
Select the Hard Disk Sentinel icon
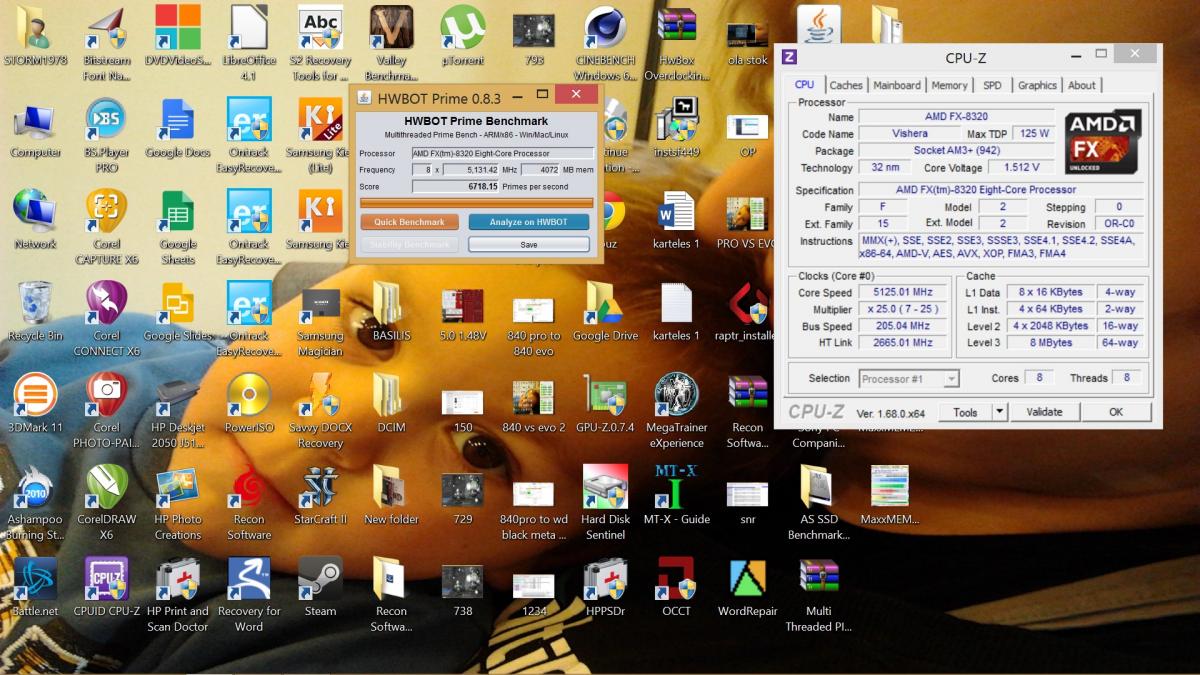(605, 487)
